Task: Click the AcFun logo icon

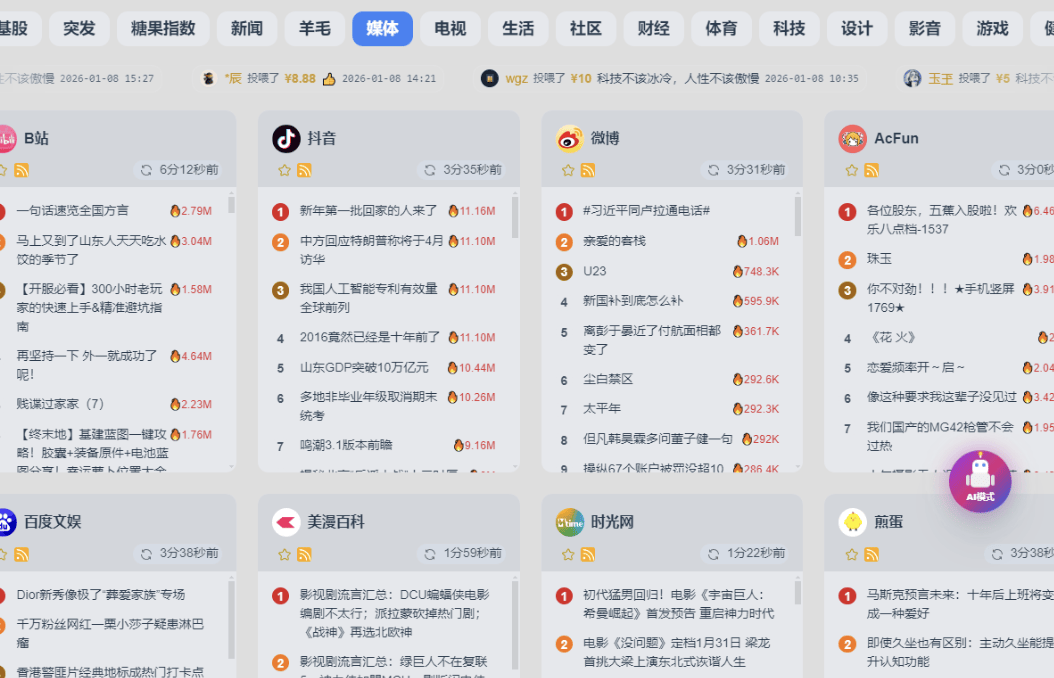Action: 852,138
